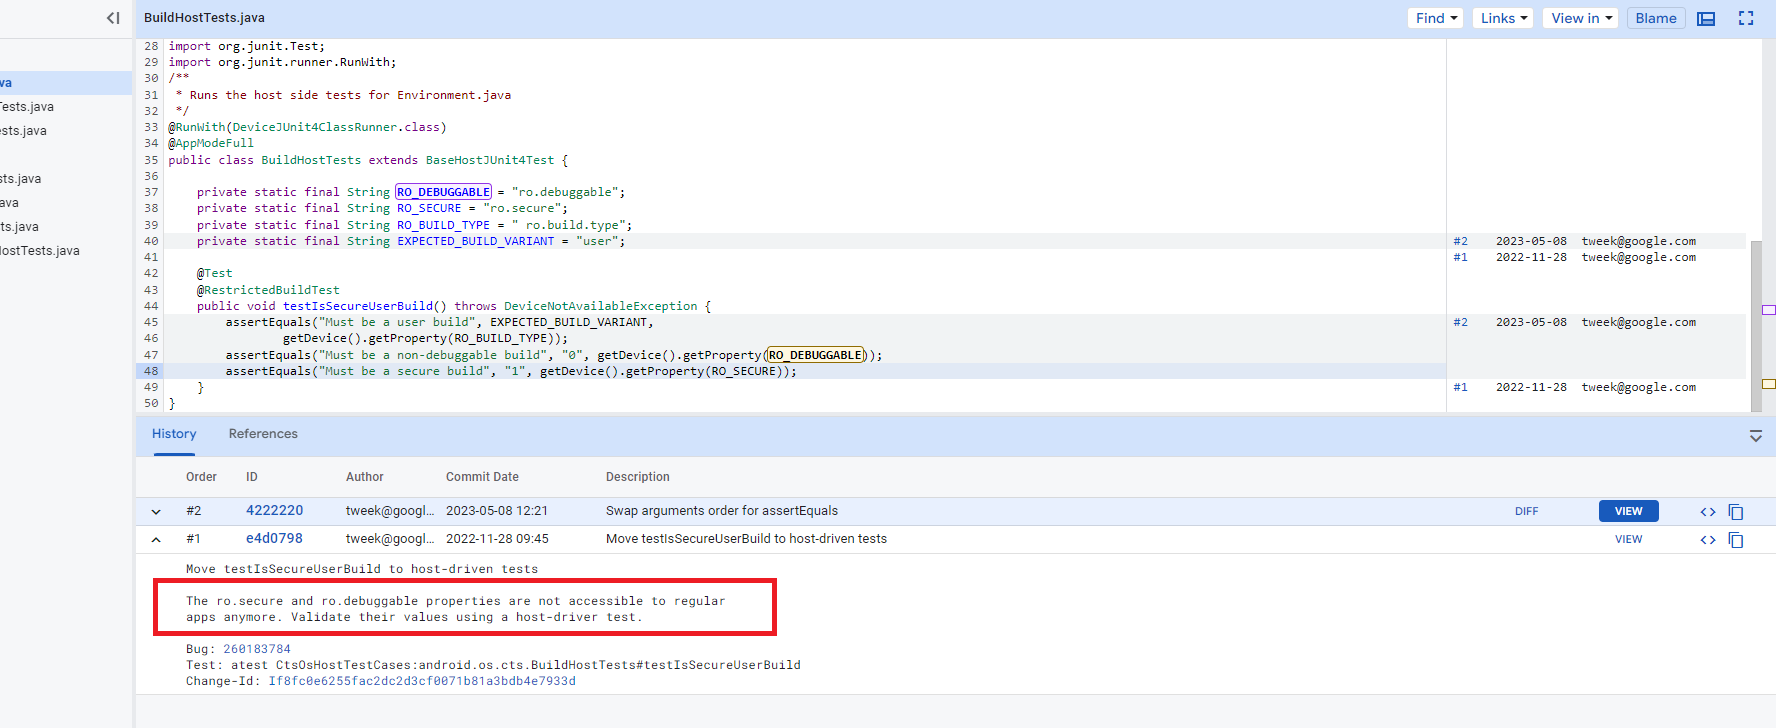The image size is (1779, 728).
Task: Click the code brackets icon for commit 4222220
Action: point(1707,512)
